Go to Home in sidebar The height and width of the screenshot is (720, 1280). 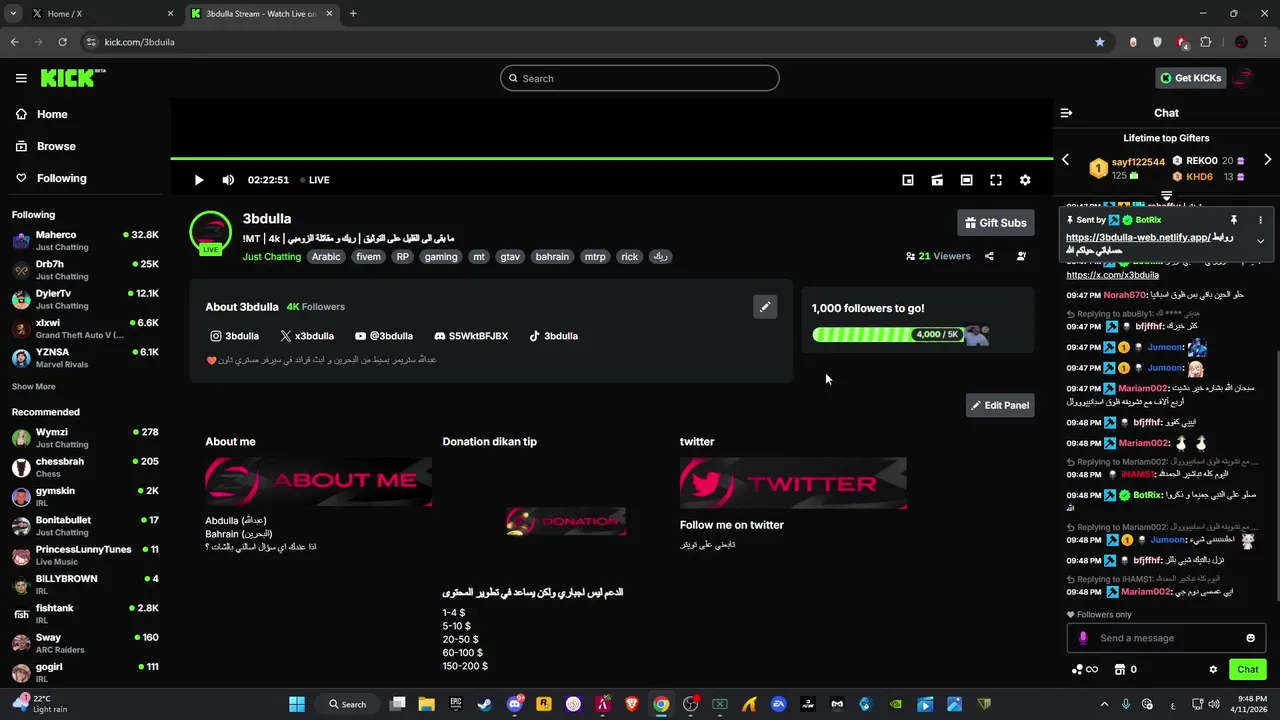point(42,114)
